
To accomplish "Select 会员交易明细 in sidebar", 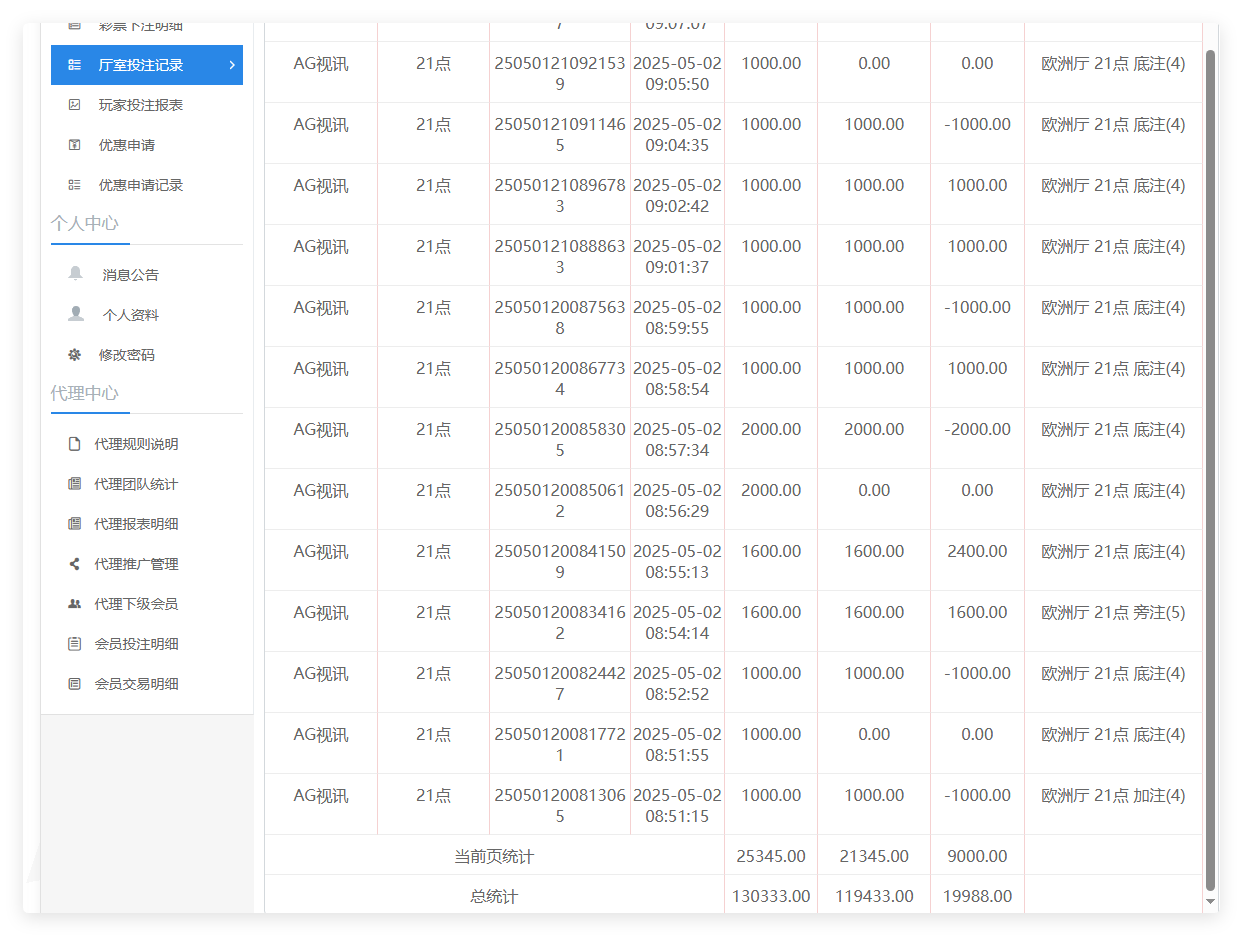I will click(x=136, y=684).
